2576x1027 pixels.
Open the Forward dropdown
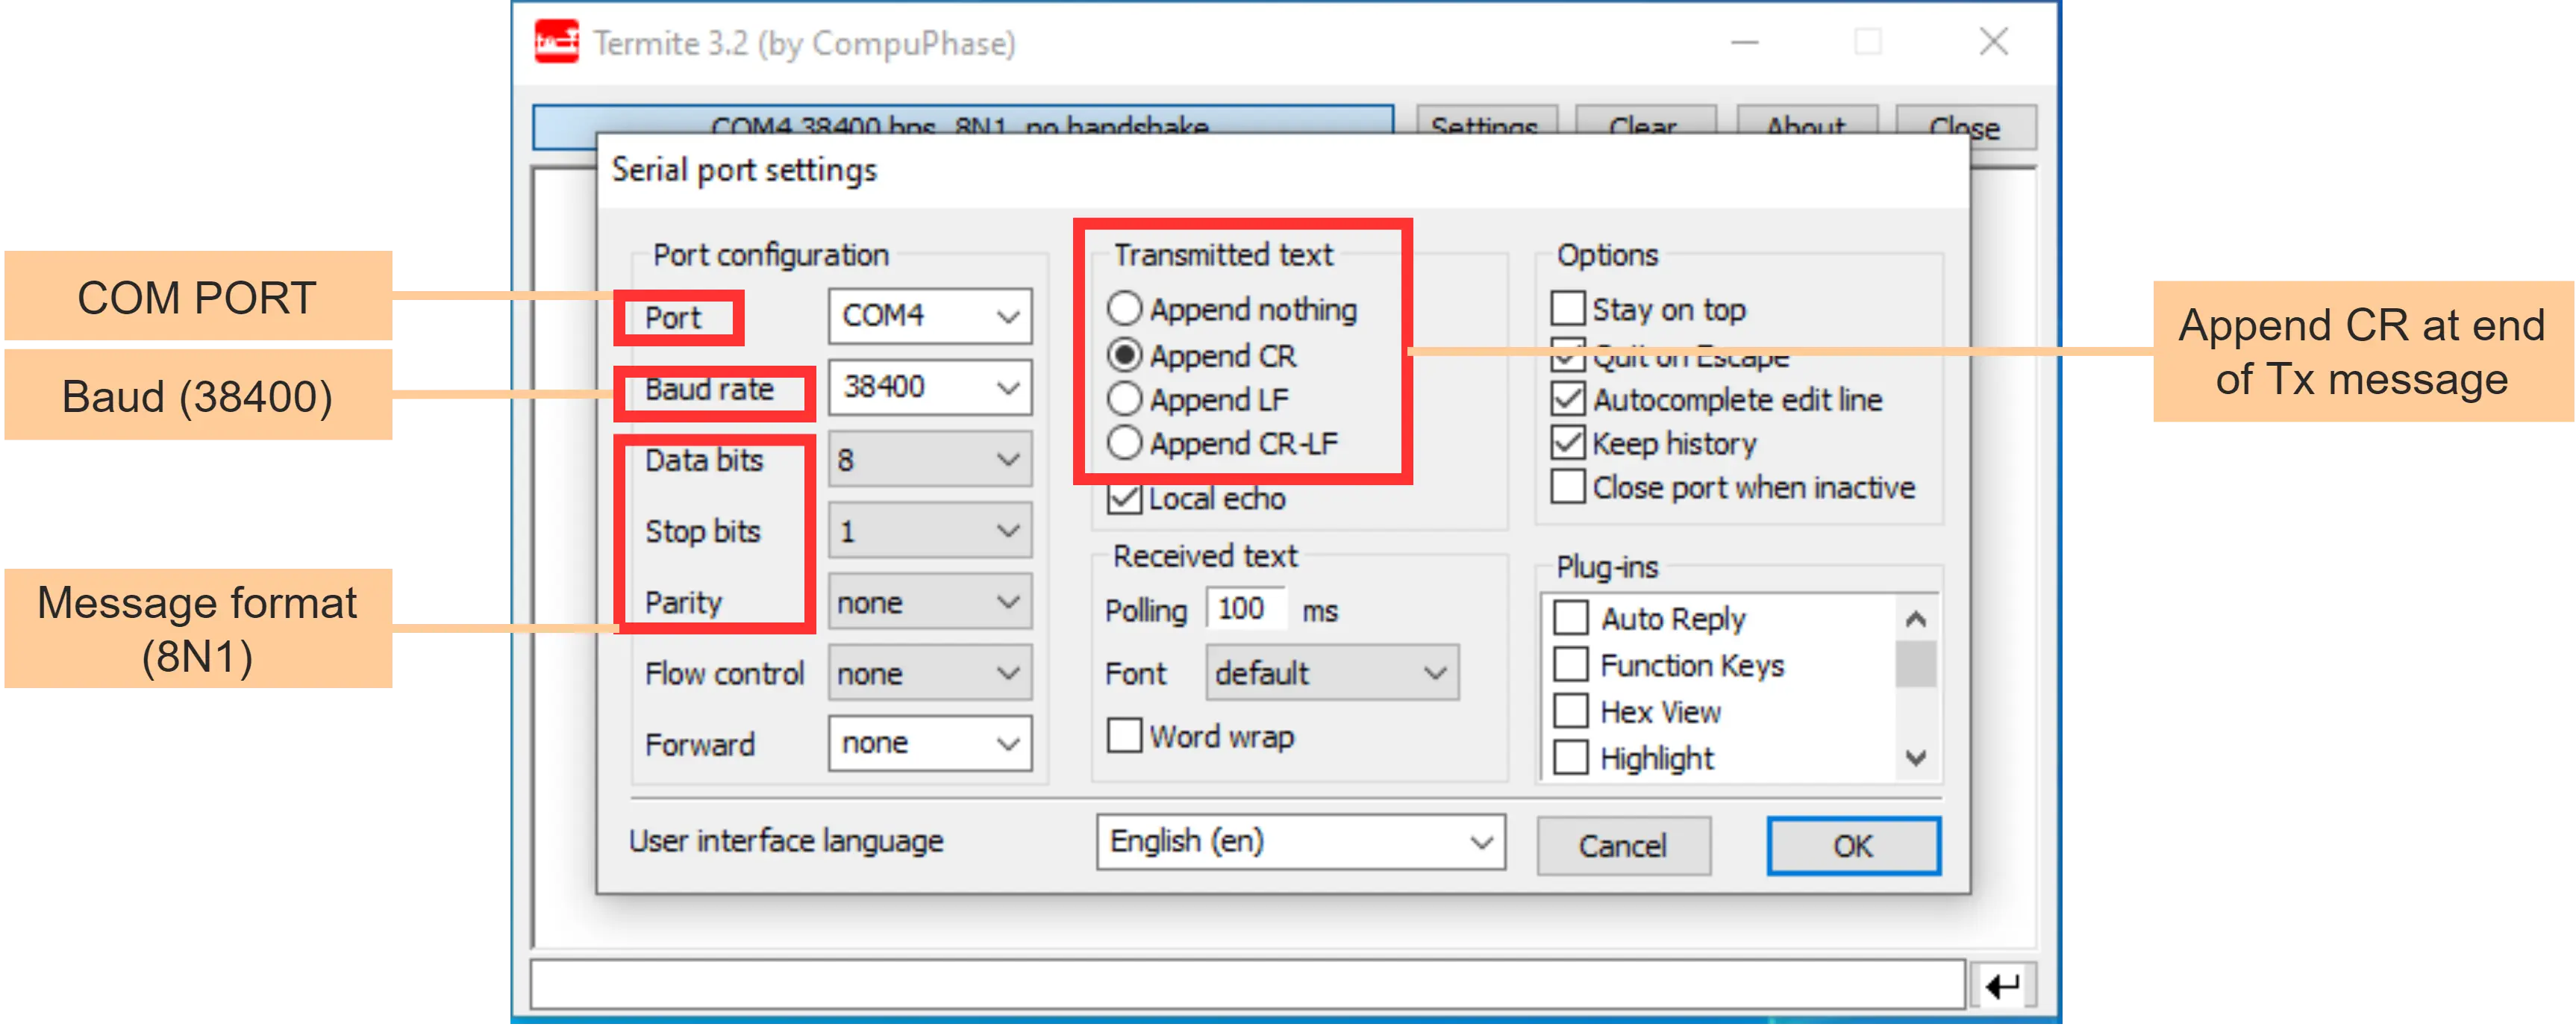point(929,743)
